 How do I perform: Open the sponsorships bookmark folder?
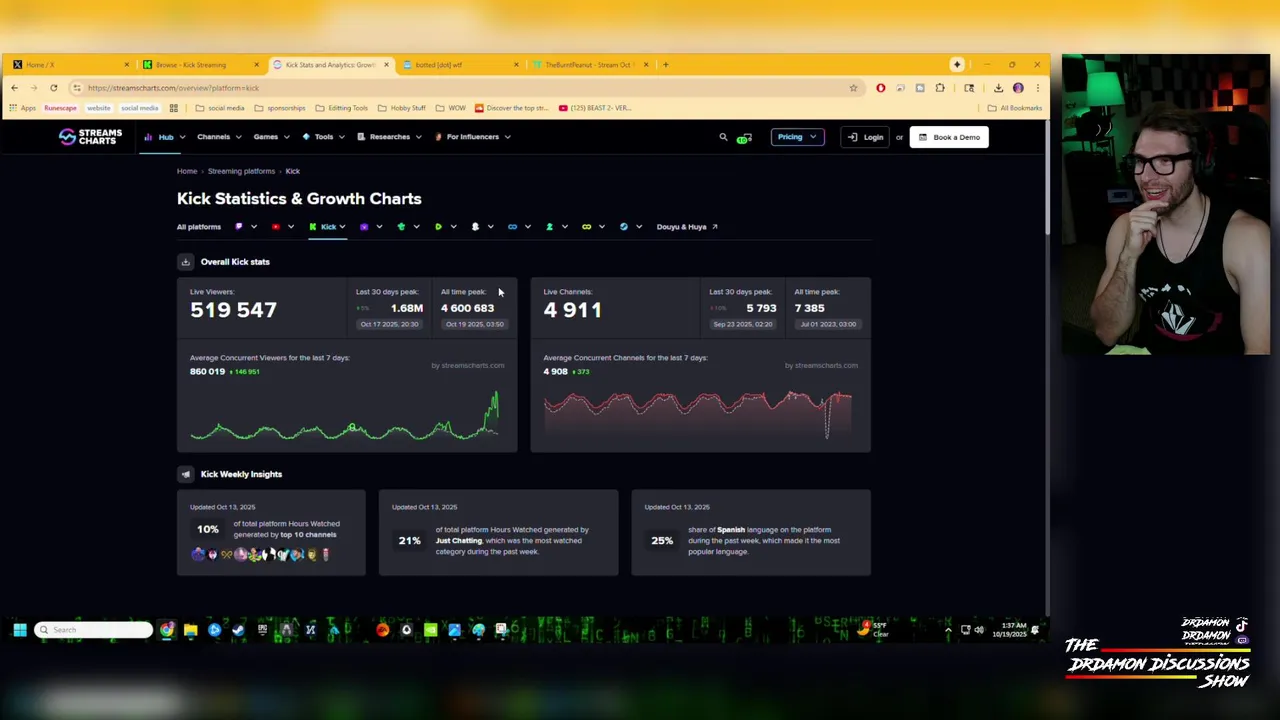coord(279,108)
